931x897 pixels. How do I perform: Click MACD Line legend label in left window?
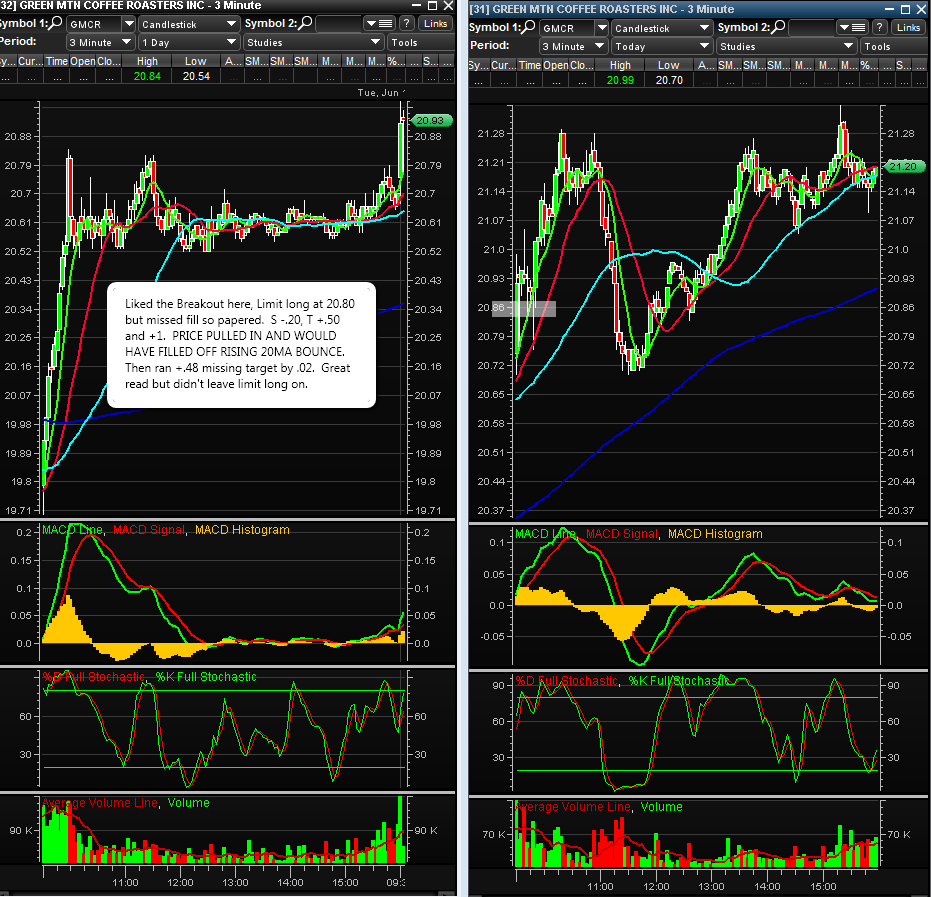coord(72,530)
